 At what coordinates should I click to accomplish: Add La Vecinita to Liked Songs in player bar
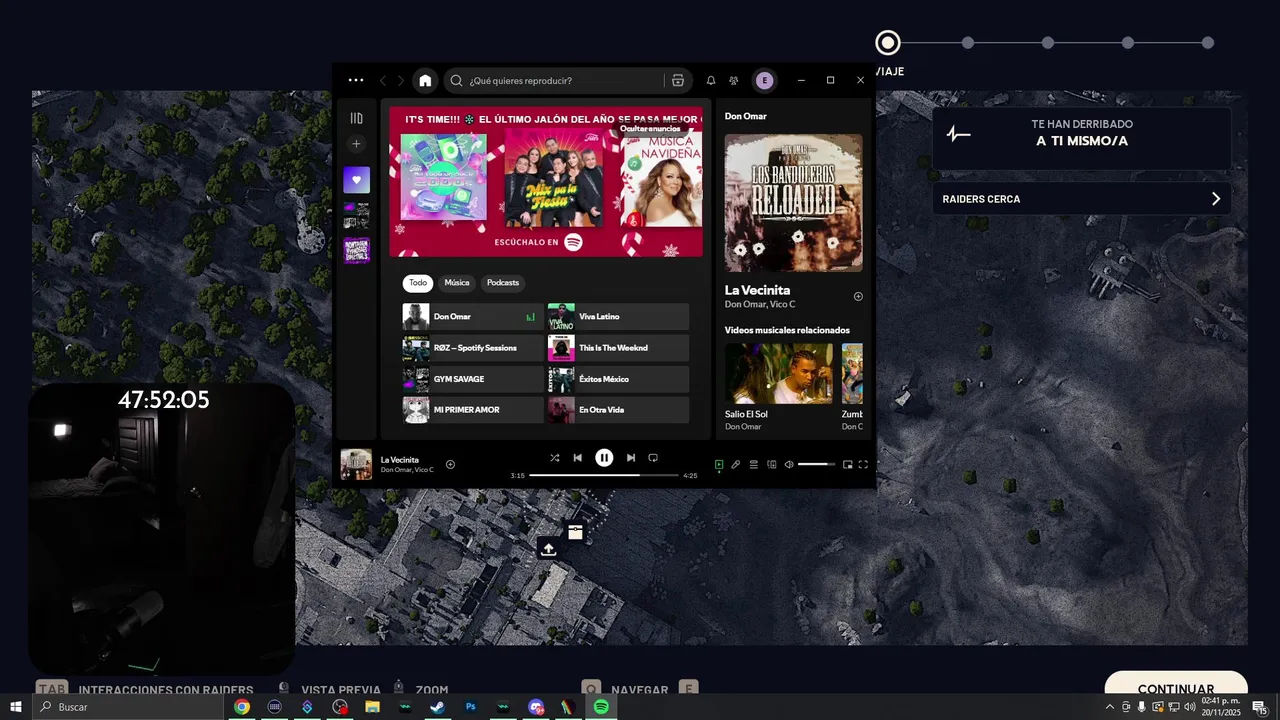click(450, 465)
